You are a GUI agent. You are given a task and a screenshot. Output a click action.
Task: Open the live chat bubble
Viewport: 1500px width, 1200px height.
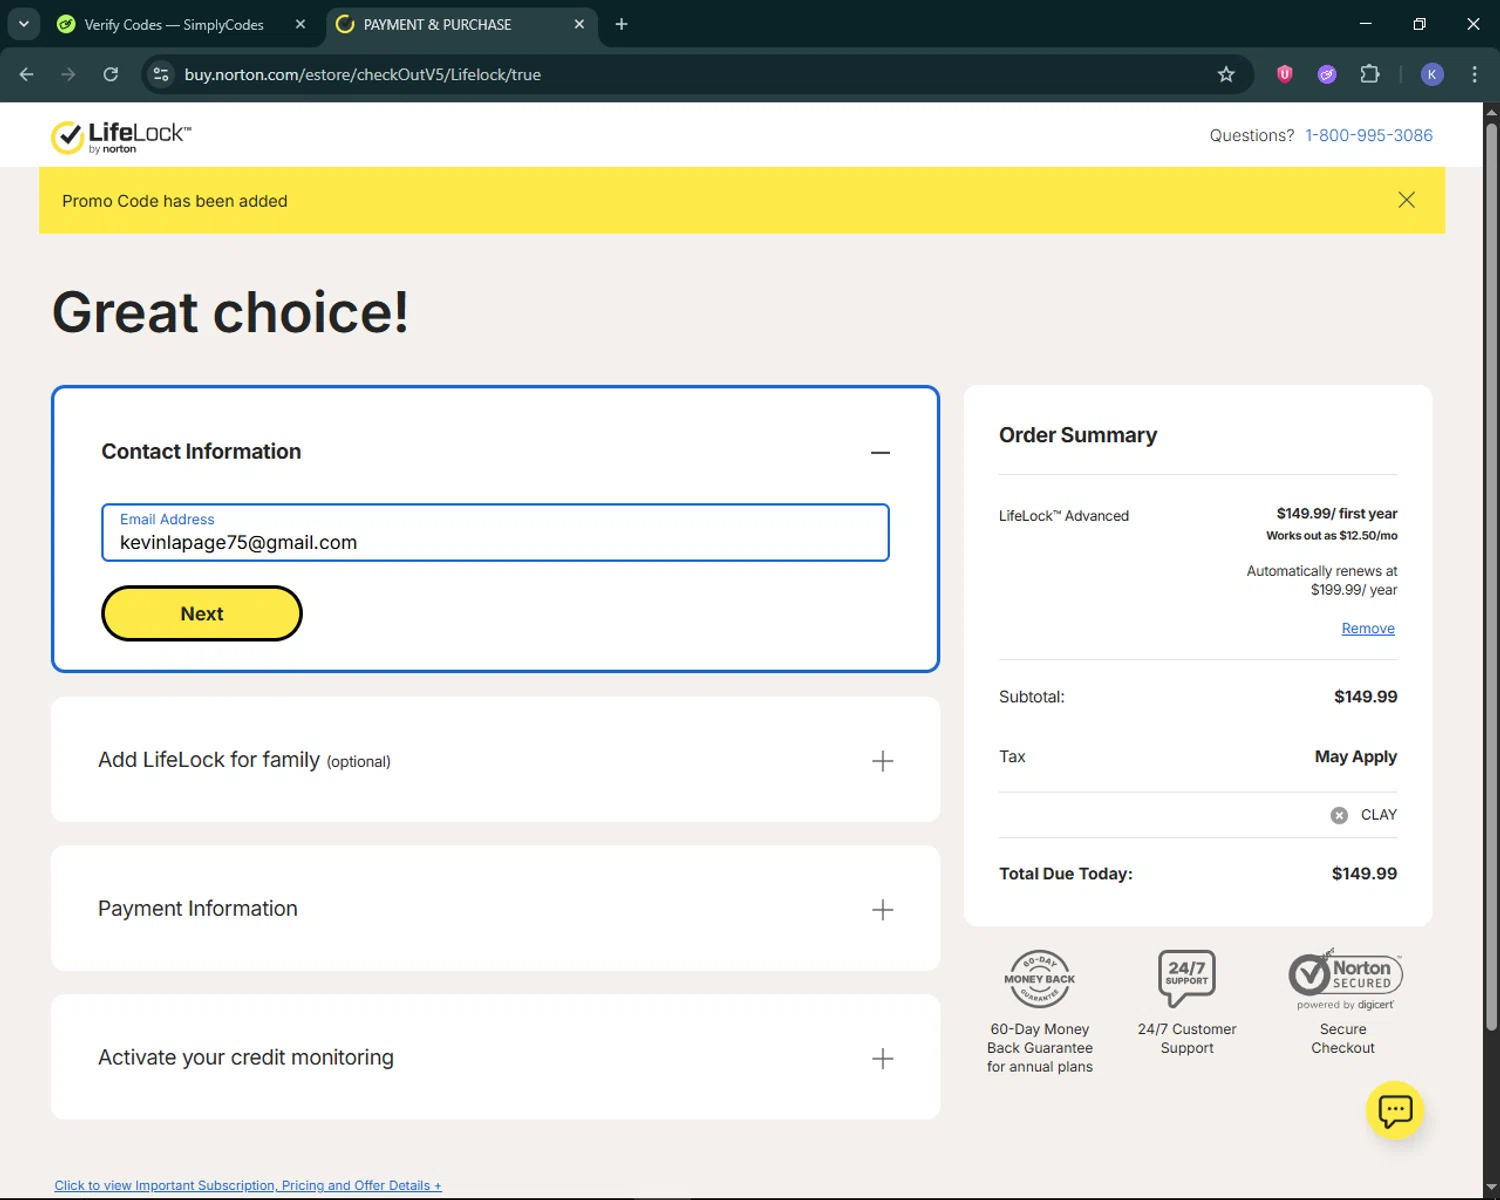(1395, 1110)
